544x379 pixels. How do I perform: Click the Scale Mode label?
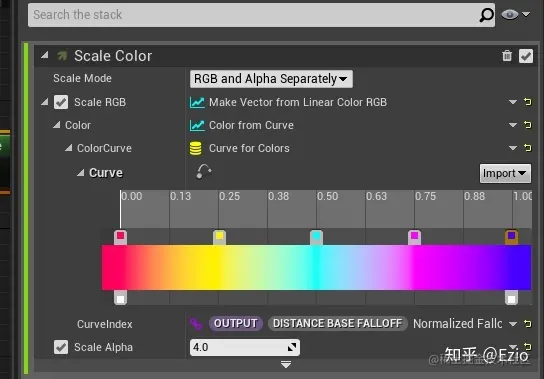coord(83,78)
